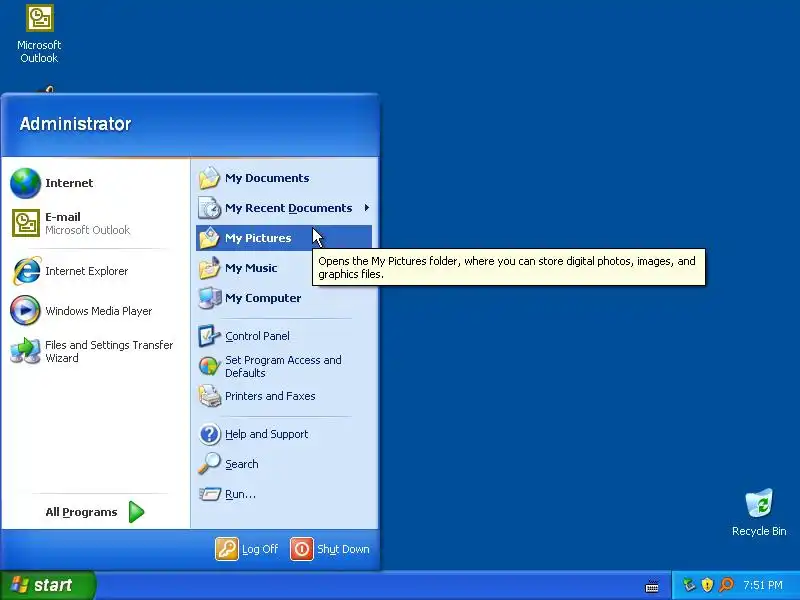Click the Search menu text

pos(241,464)
